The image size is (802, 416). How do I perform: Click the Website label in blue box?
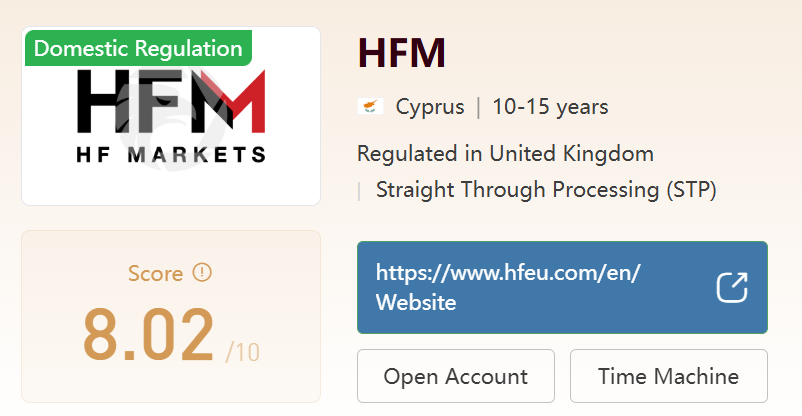tap(416, 302)
